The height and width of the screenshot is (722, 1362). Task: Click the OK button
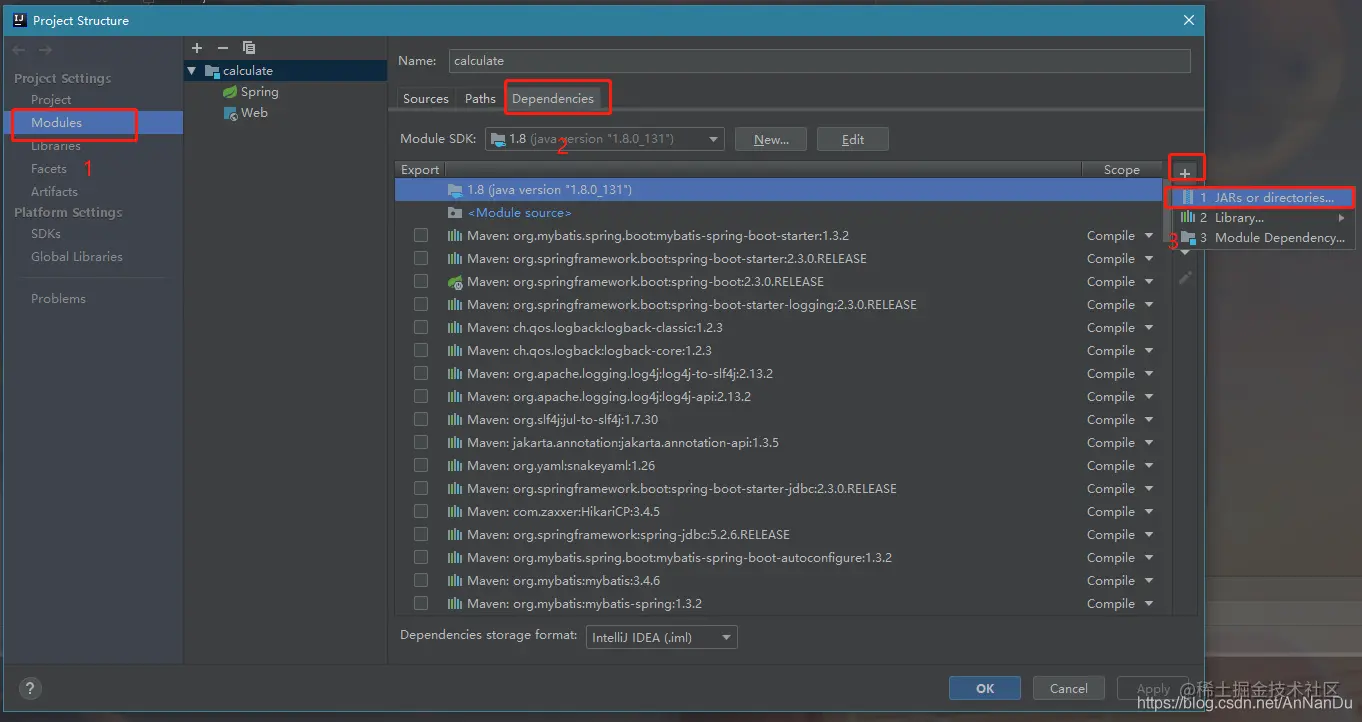point(985,688)
